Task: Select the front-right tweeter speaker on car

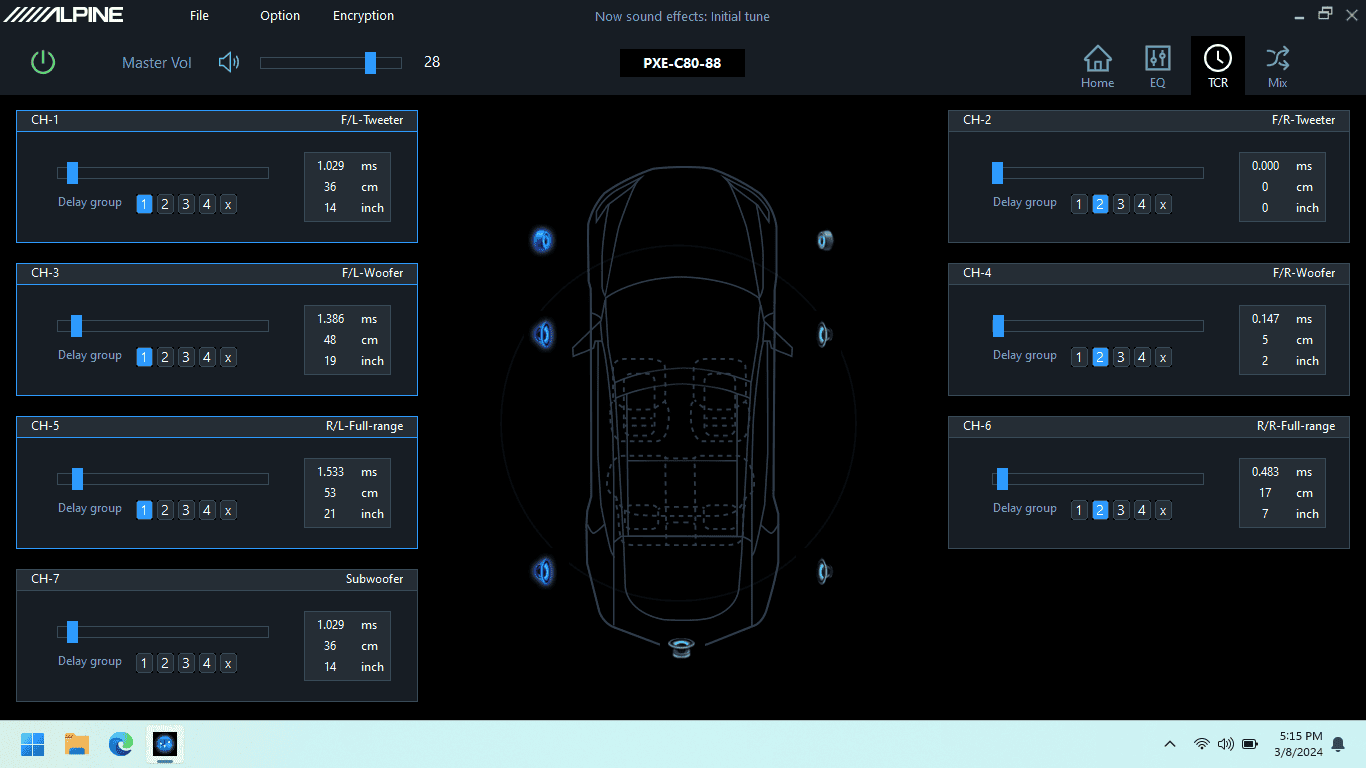Action: pyautogui.click(x=825, y=240)
